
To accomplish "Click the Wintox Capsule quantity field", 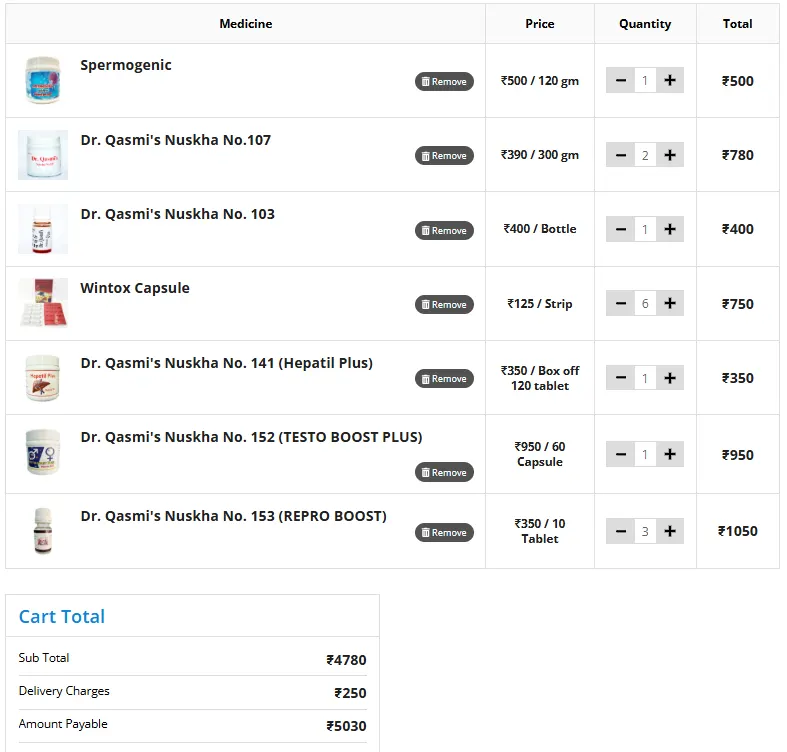I will [x=645, y=303].
